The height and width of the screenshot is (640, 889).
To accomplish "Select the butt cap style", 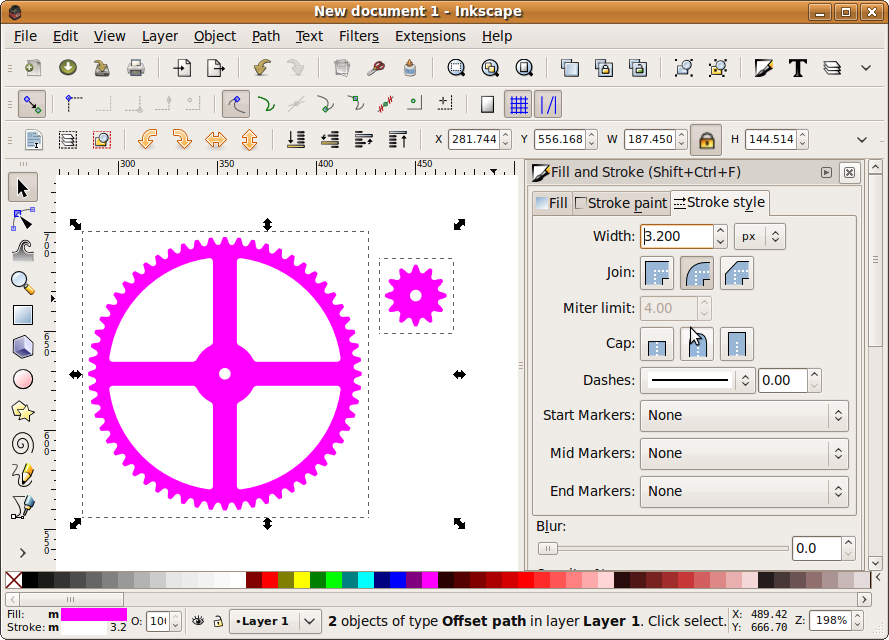I will tap(657, 344).
